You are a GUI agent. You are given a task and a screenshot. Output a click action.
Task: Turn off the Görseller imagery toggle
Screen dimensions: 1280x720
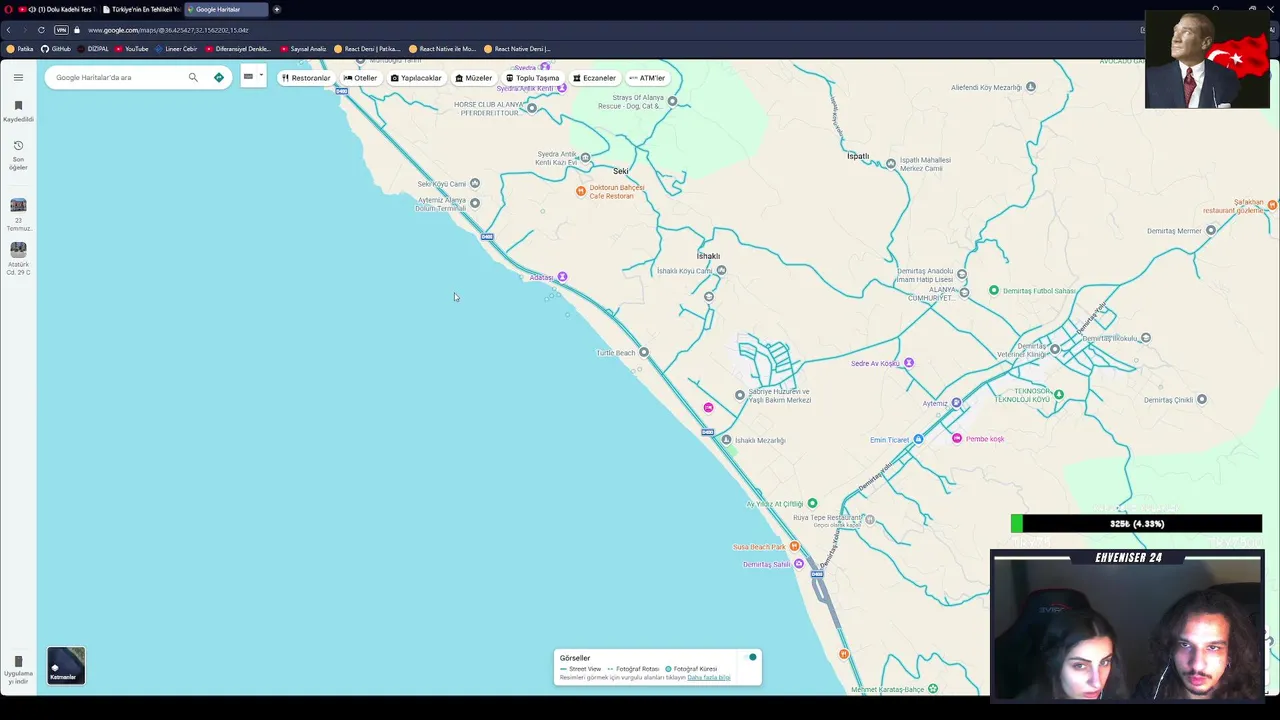tap(752, 657)
